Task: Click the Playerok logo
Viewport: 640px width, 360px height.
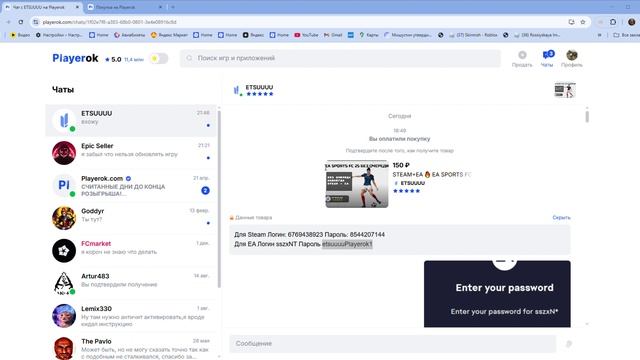Action: (x=75, y=58)
